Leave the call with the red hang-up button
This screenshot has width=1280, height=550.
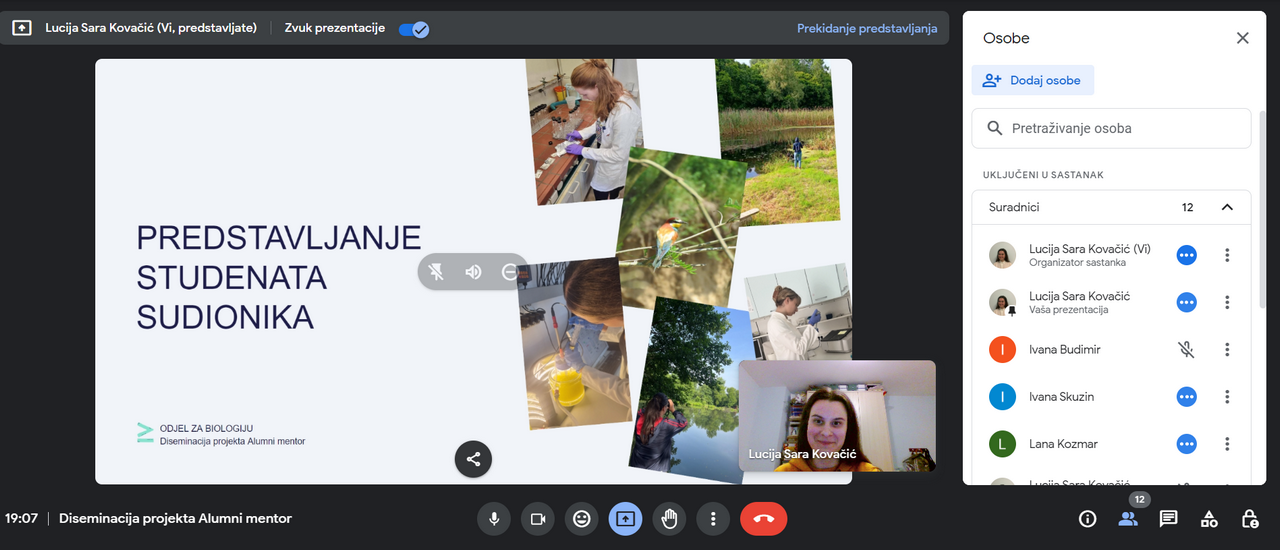tap(764, 519)
